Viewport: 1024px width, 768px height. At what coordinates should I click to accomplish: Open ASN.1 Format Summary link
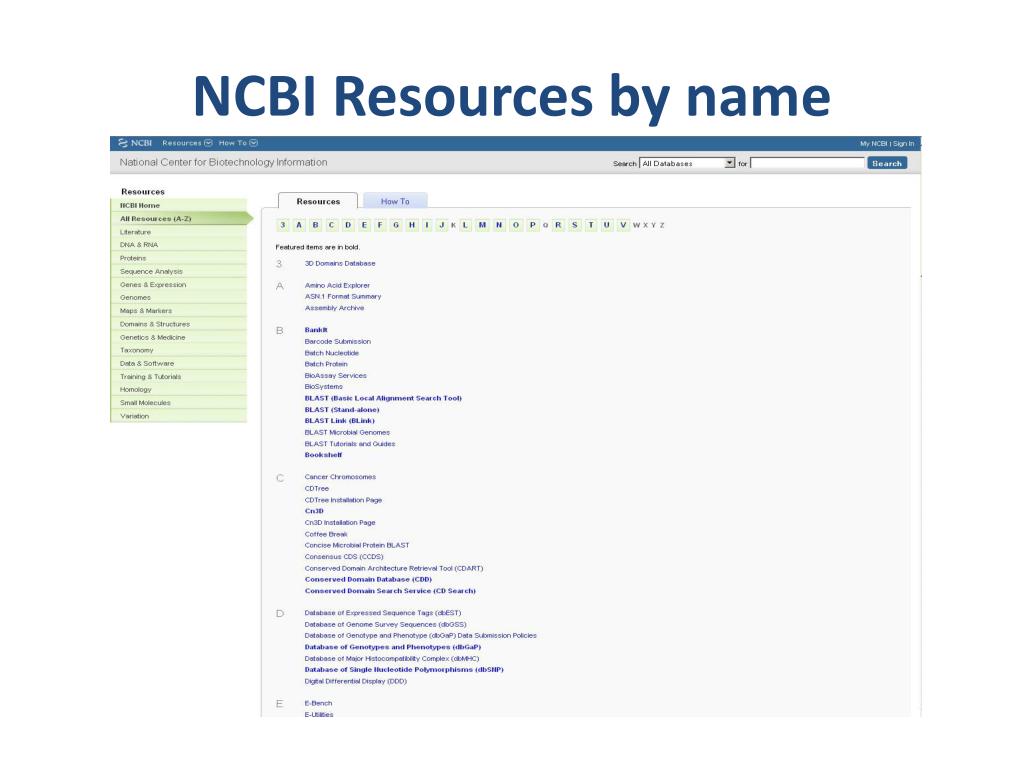pyautogui.click(x=343, y=296)
